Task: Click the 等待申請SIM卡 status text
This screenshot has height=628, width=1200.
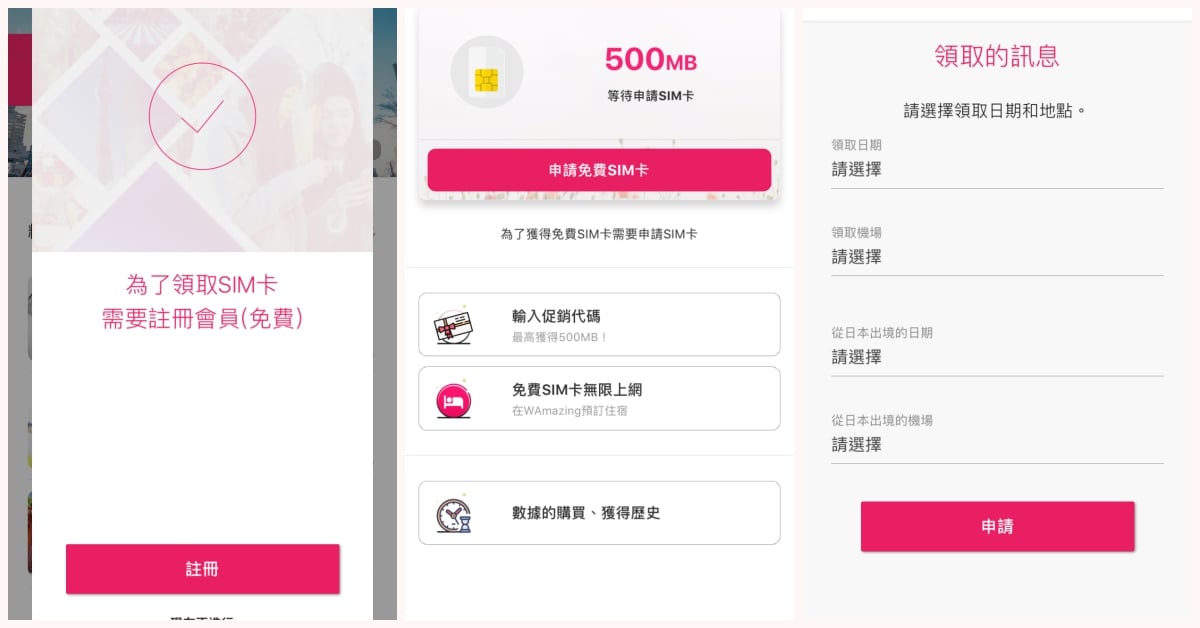Action: 650,96
